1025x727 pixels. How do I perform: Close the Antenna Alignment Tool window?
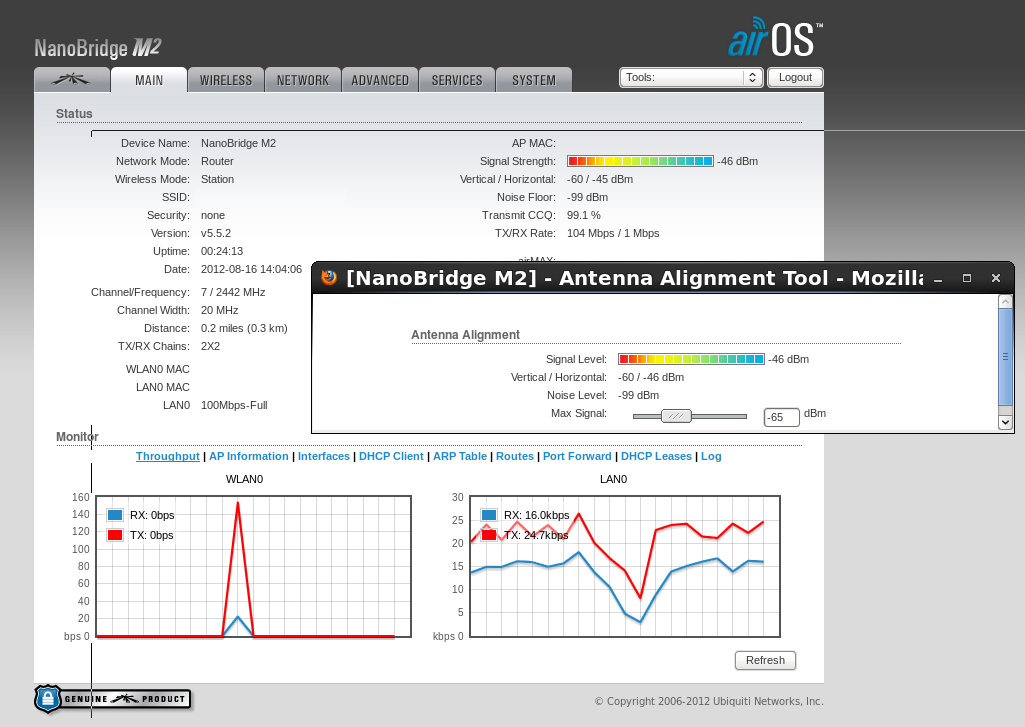996,279
